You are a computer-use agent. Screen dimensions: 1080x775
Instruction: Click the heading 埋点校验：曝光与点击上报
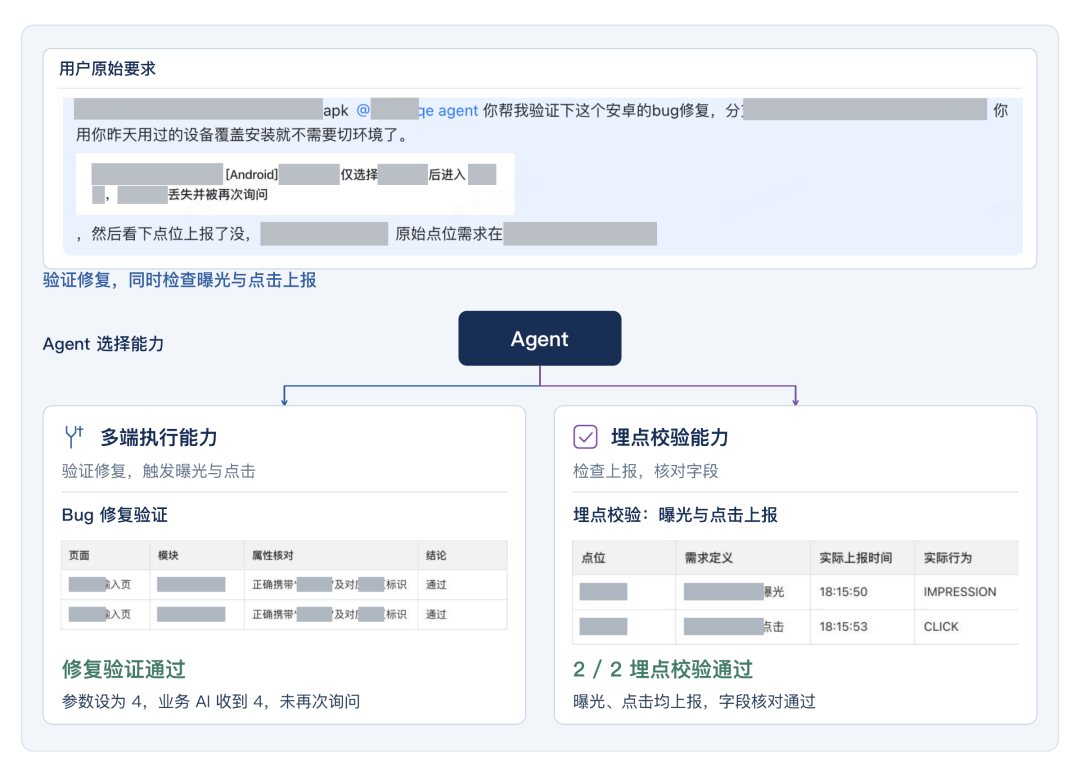675,515
